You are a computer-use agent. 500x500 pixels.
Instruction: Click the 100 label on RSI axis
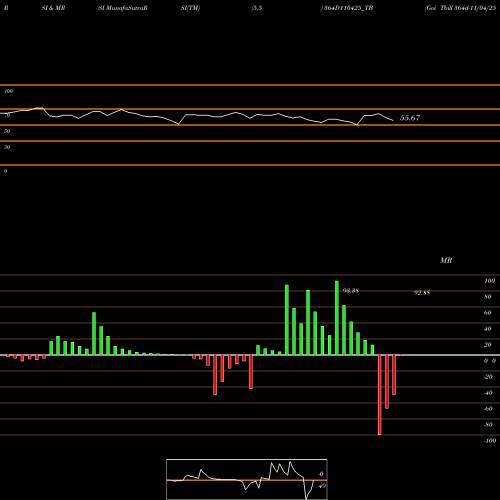pos(9,91)
